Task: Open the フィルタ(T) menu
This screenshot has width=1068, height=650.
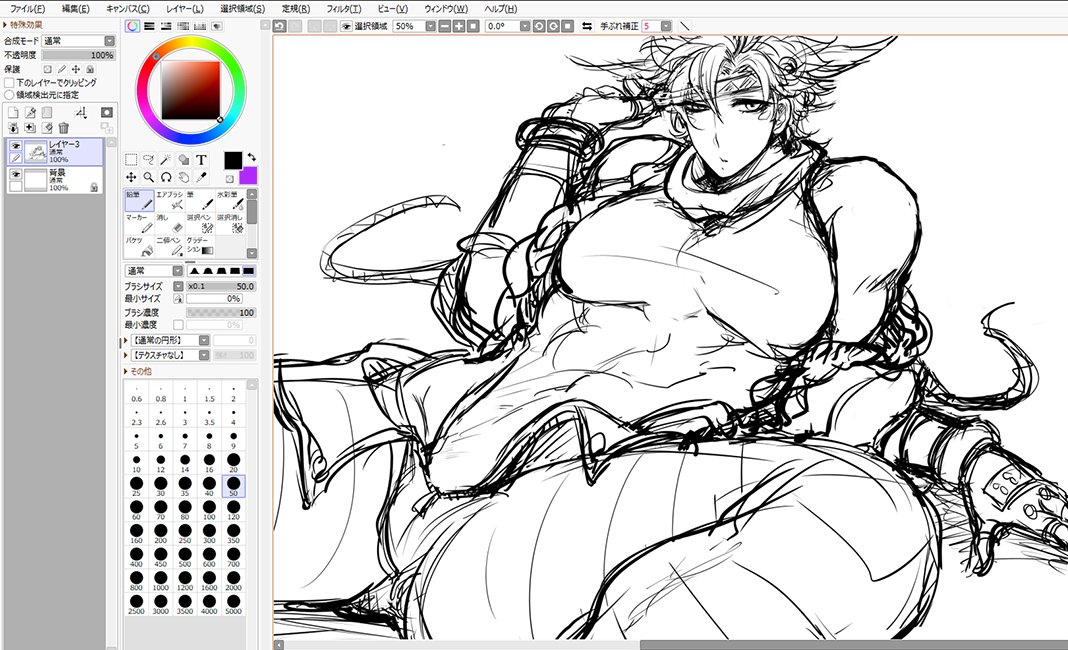Action: click(x=343, y=9)
